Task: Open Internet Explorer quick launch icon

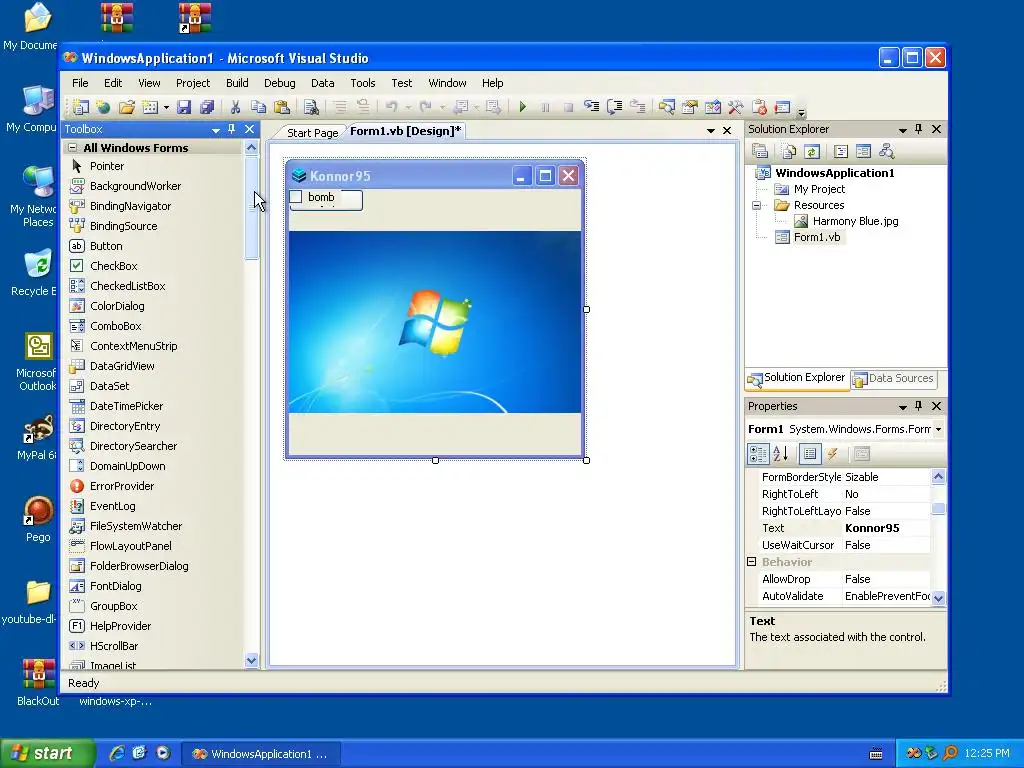Action: click(x=116, y=753)
